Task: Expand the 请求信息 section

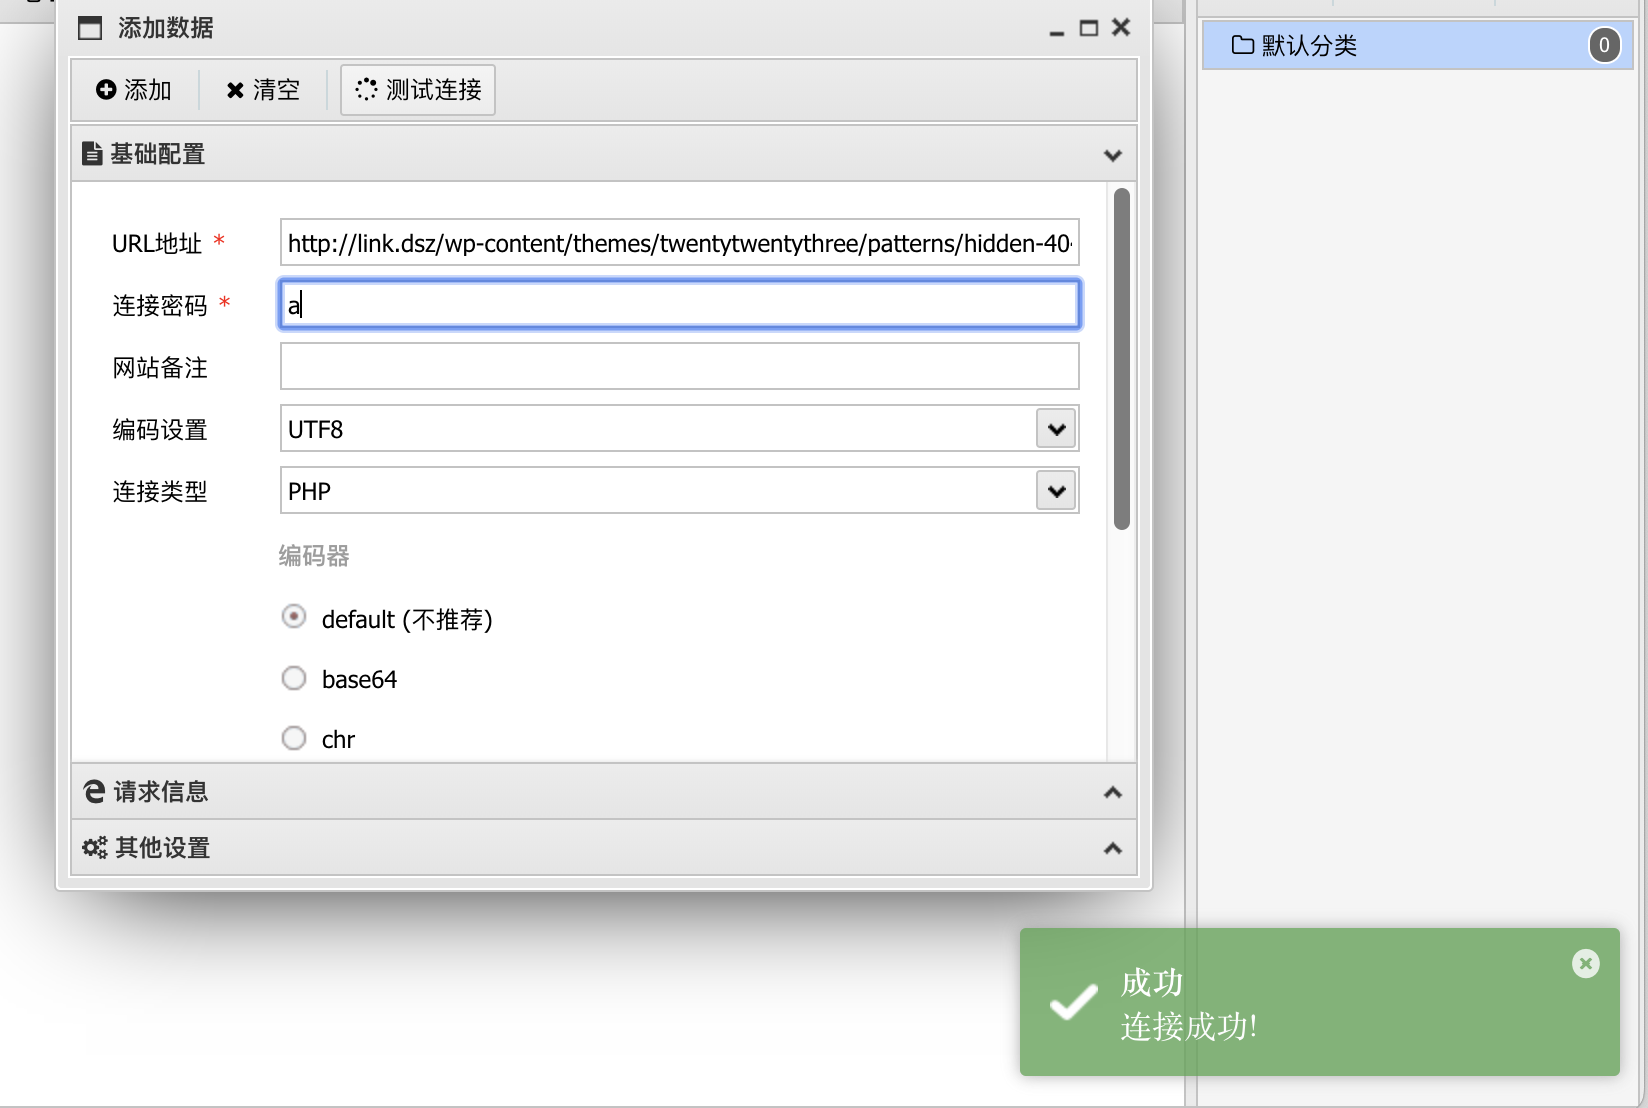Action: click(1112, 792)
